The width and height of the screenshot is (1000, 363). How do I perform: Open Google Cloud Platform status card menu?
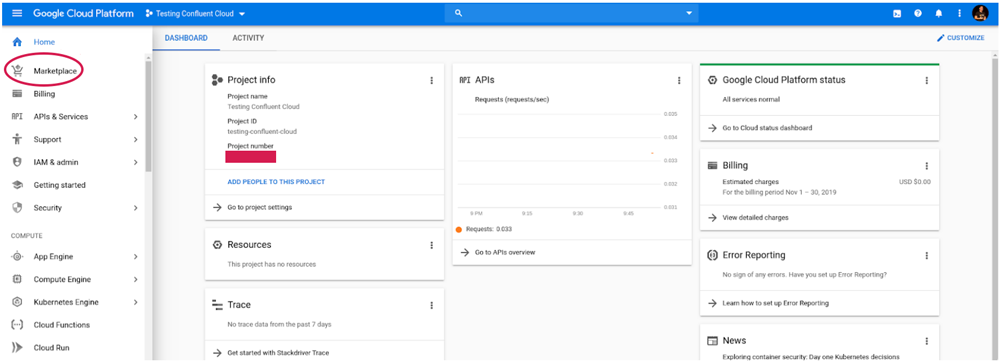(x=927, y=80)
